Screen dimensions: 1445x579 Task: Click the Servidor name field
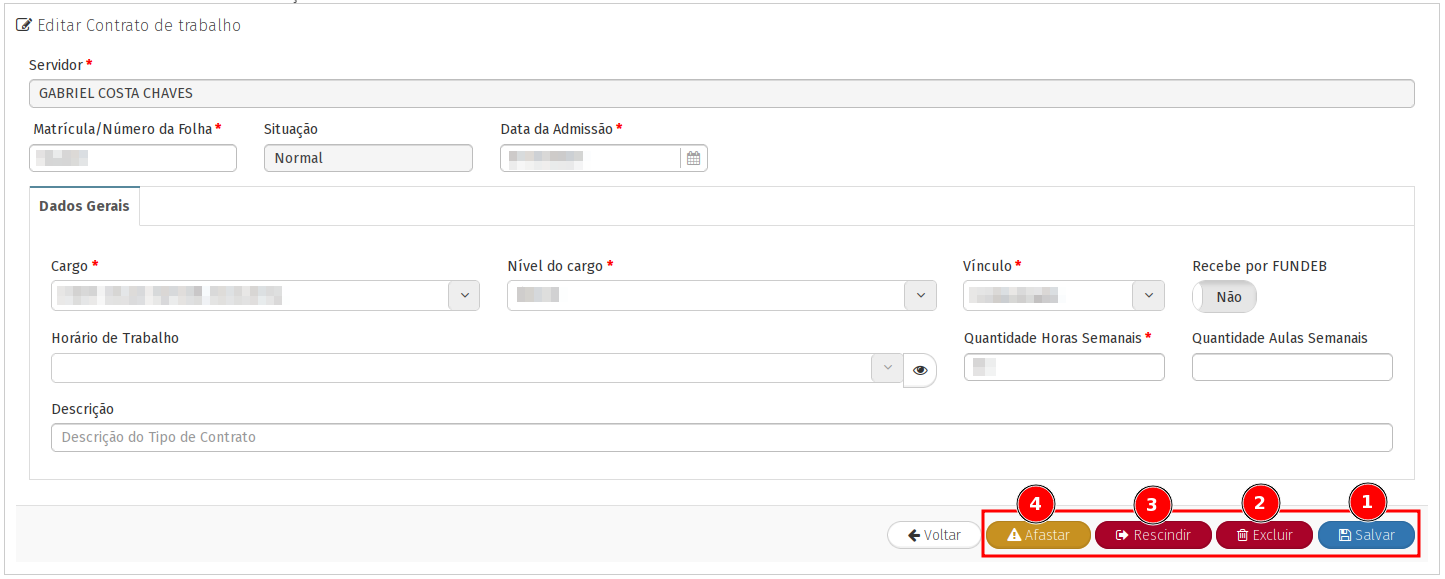tap(720, 93)
